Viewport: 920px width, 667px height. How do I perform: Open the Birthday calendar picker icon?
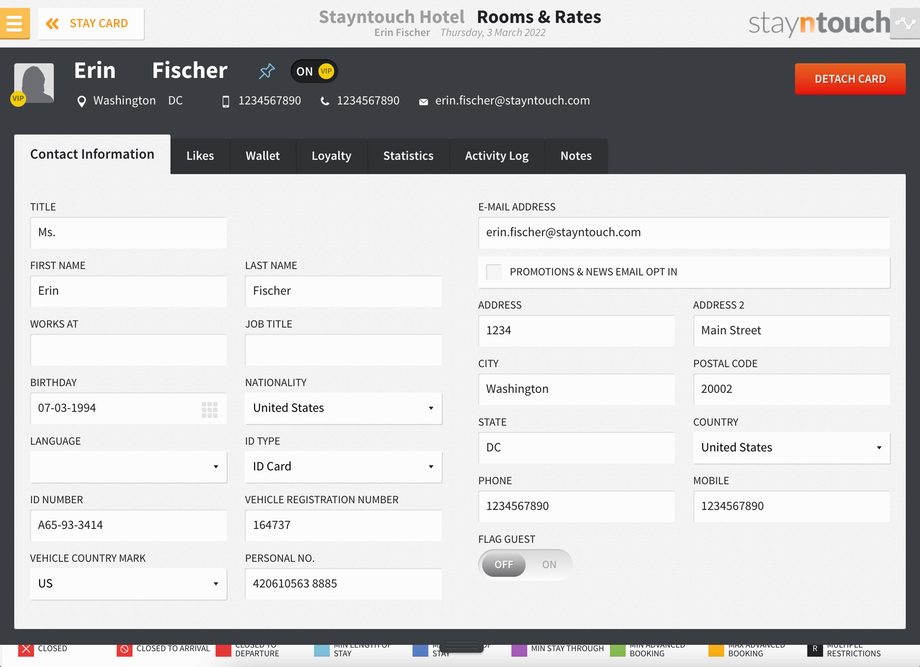(209, 409)
